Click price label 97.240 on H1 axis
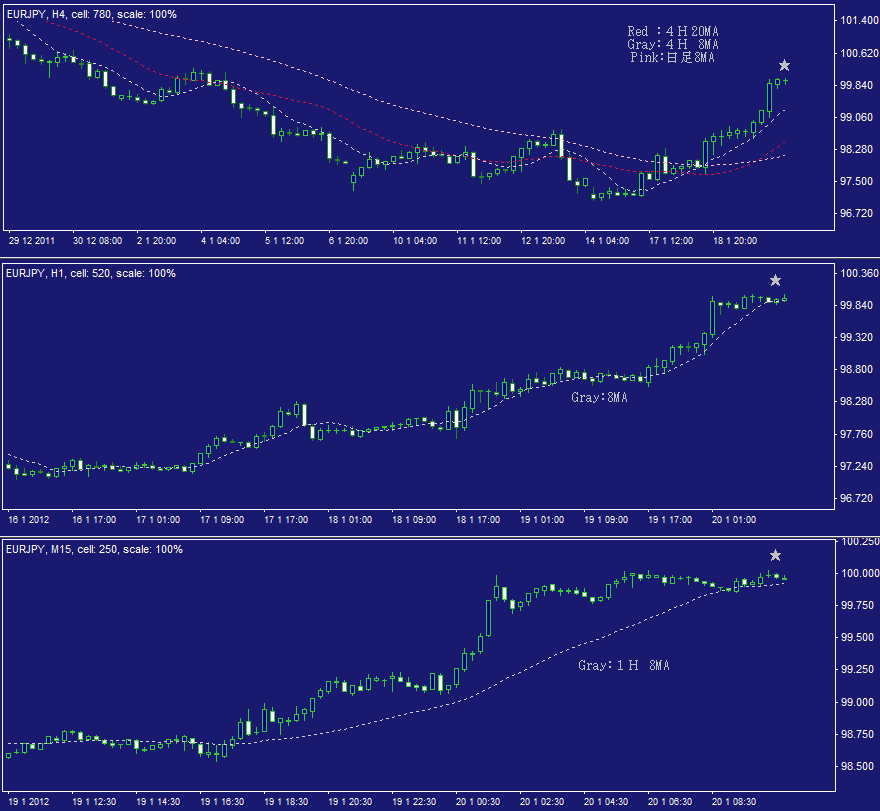The width and height of the screenshot is (880, 811). pos(857,466)
